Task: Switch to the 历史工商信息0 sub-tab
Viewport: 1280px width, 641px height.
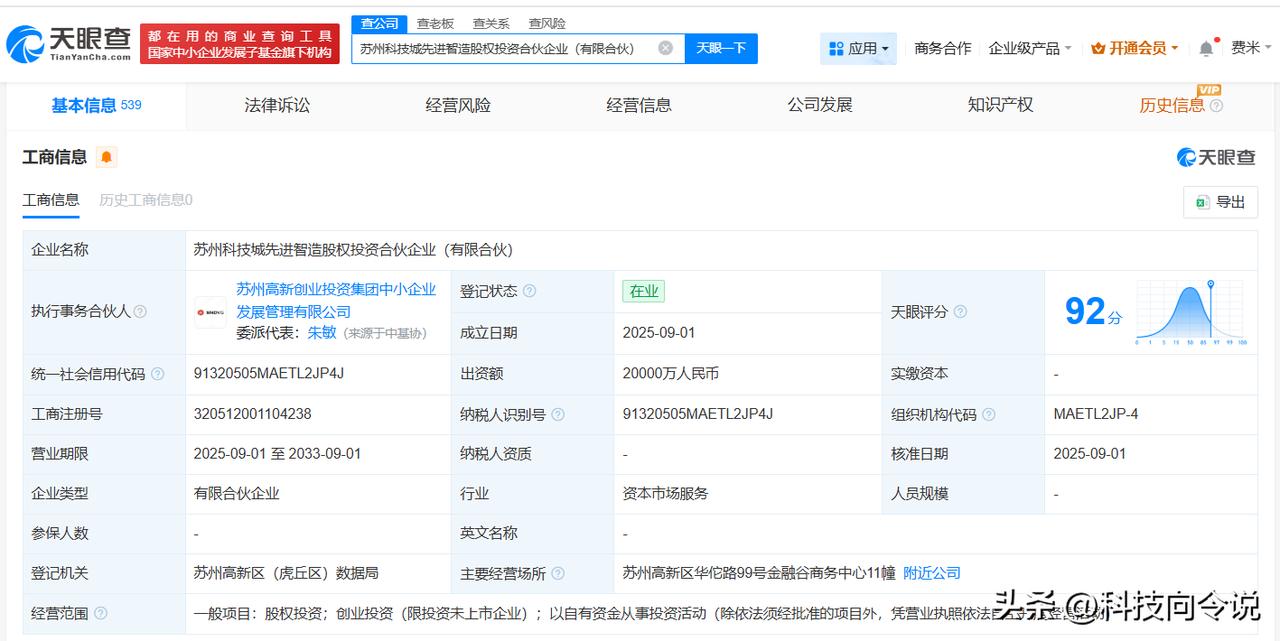Action: [146, 200]
